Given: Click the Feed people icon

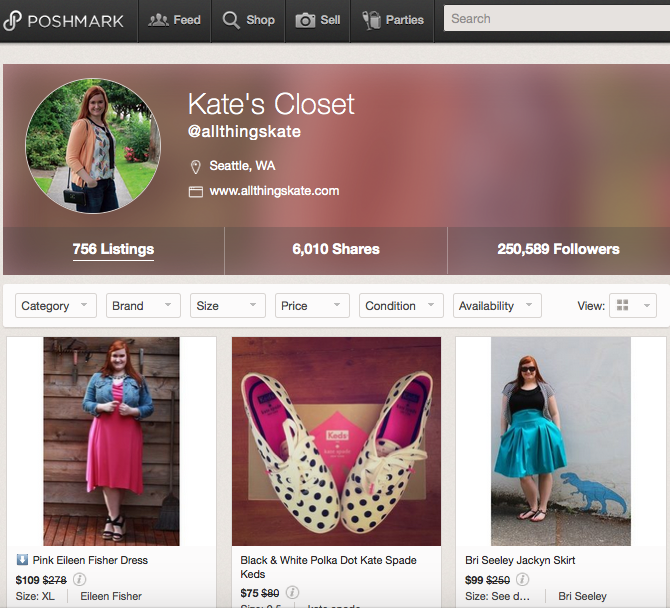Looking at the screenshot, I should 158,20.
